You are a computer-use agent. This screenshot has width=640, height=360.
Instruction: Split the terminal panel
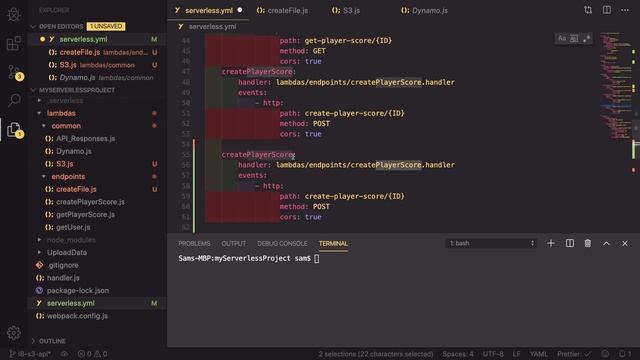pos(570,243)
